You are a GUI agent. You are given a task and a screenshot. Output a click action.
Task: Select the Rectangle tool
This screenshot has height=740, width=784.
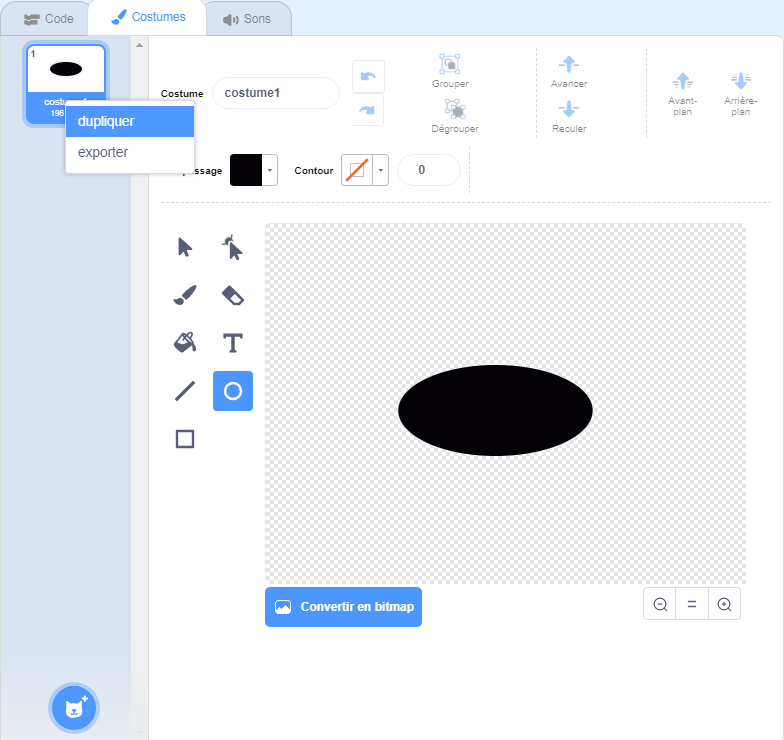point(185,439)
